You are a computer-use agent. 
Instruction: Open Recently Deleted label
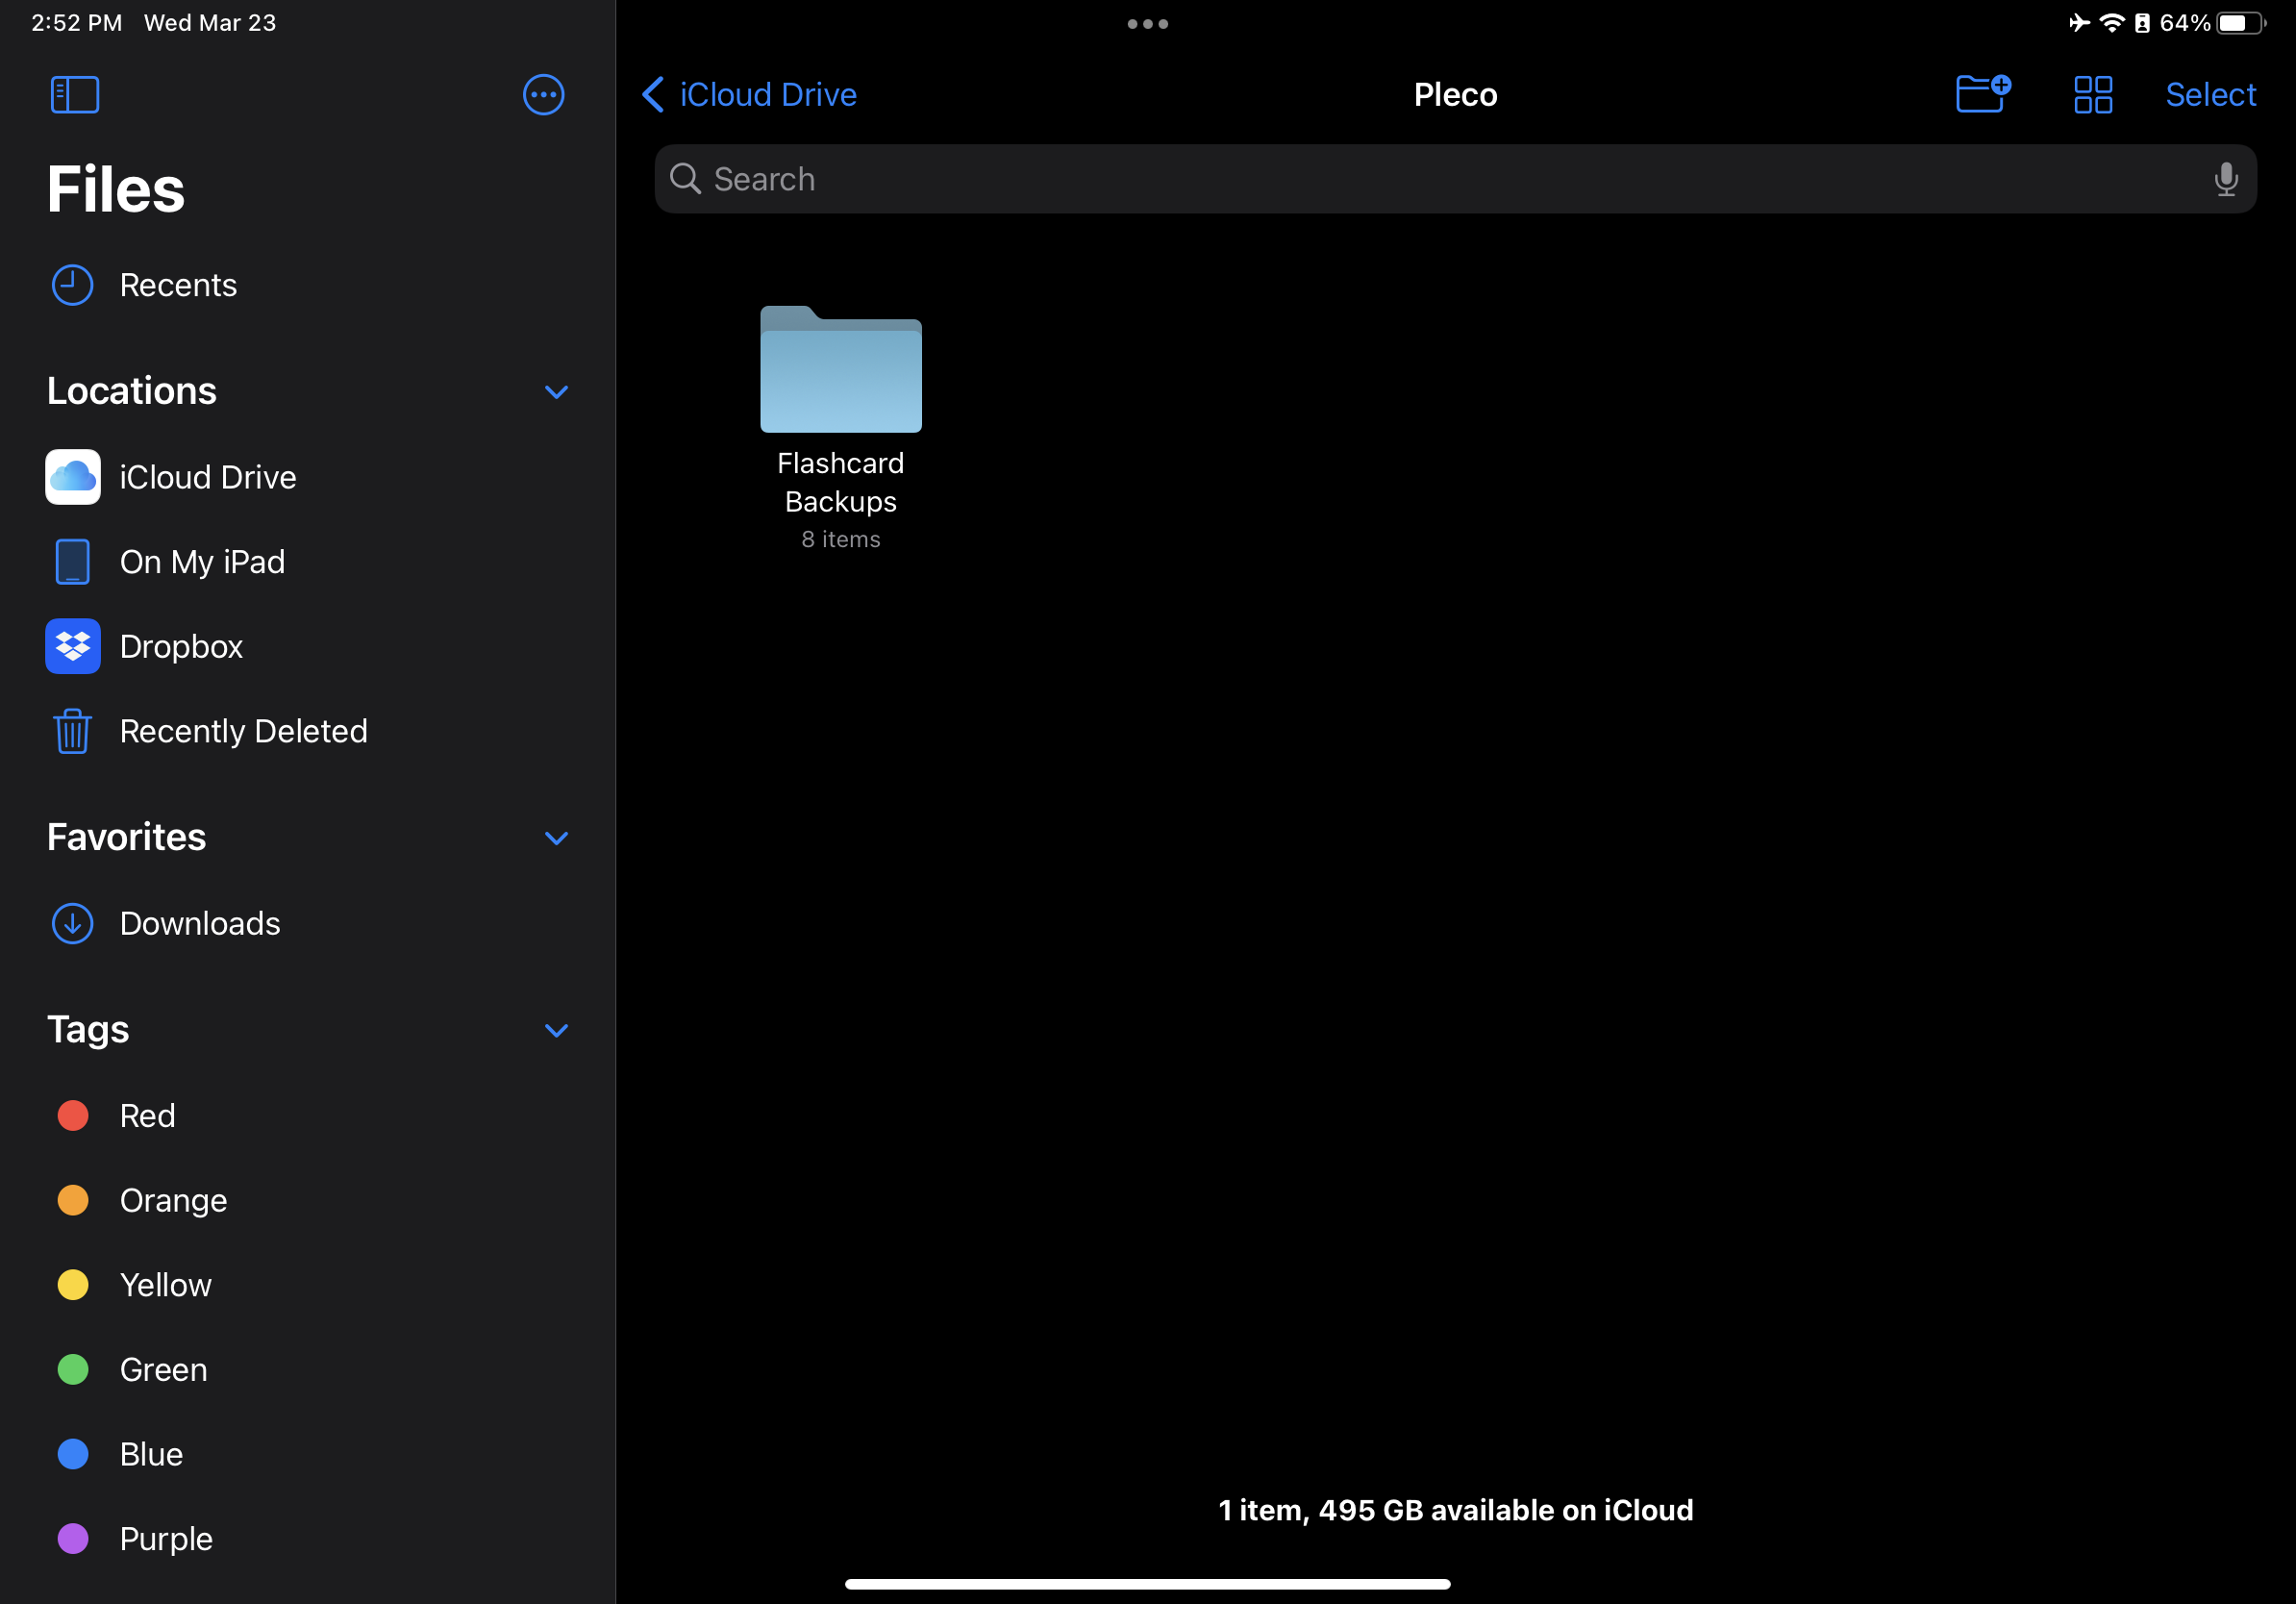tap(244, 731)
